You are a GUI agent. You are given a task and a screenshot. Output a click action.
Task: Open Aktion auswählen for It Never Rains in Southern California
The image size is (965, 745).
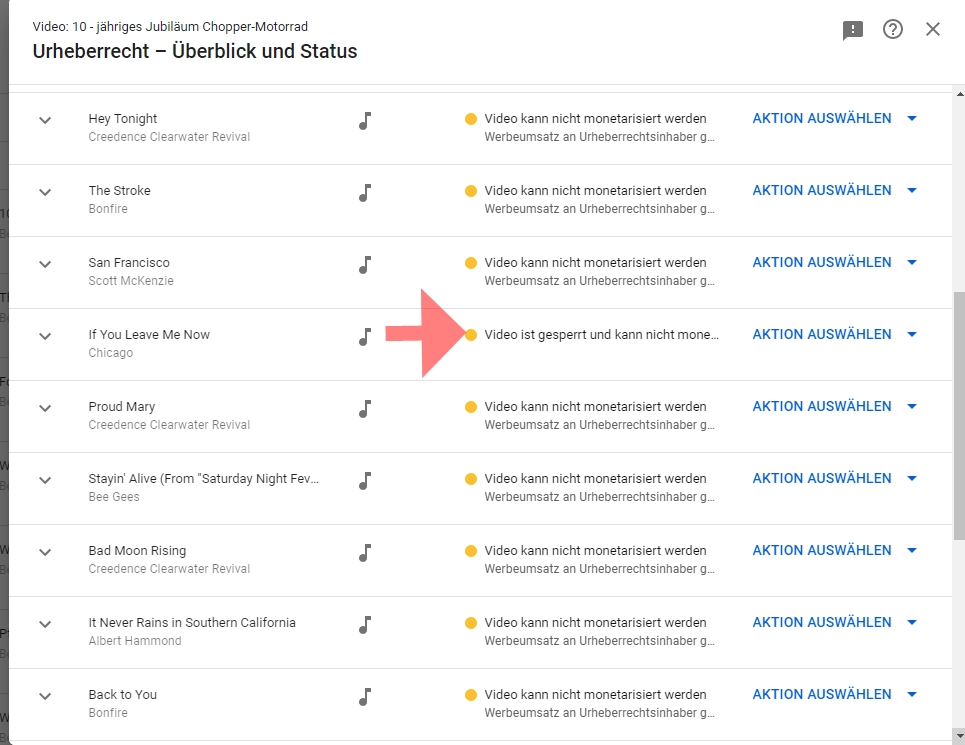(835, 622)
